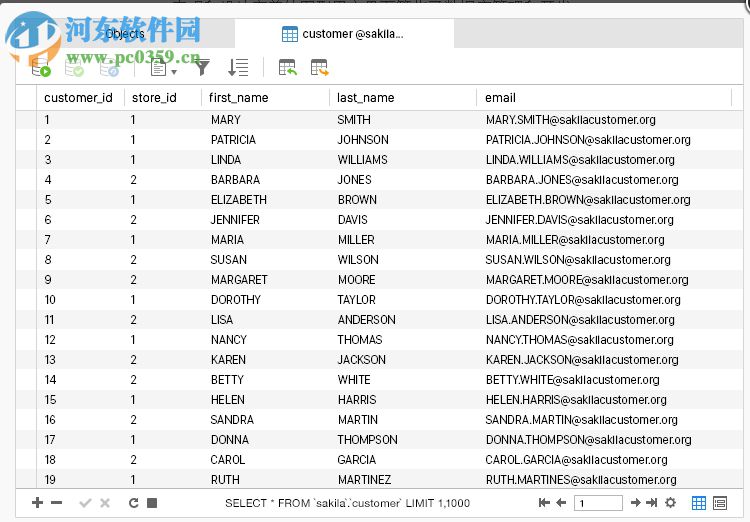Jump to the last page
Image resolution: width=750 pixels, height=522 pixels.
coord(651,502)
